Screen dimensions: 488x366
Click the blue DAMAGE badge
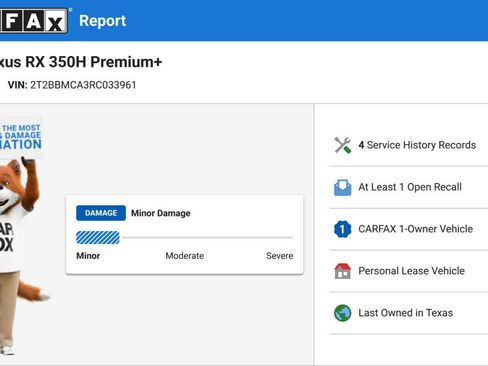click(x=101, y=213)
